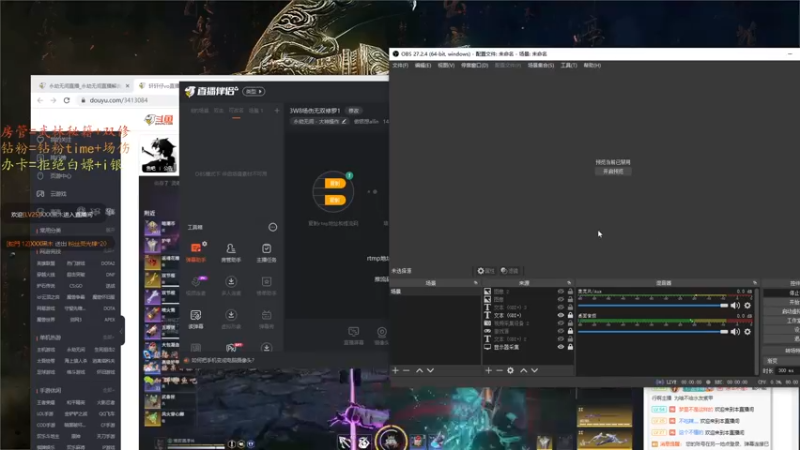Move source up in OBS sources panel
Viewport: 800px width, 450px height.
pyautogui.click(x=523, y=370)
